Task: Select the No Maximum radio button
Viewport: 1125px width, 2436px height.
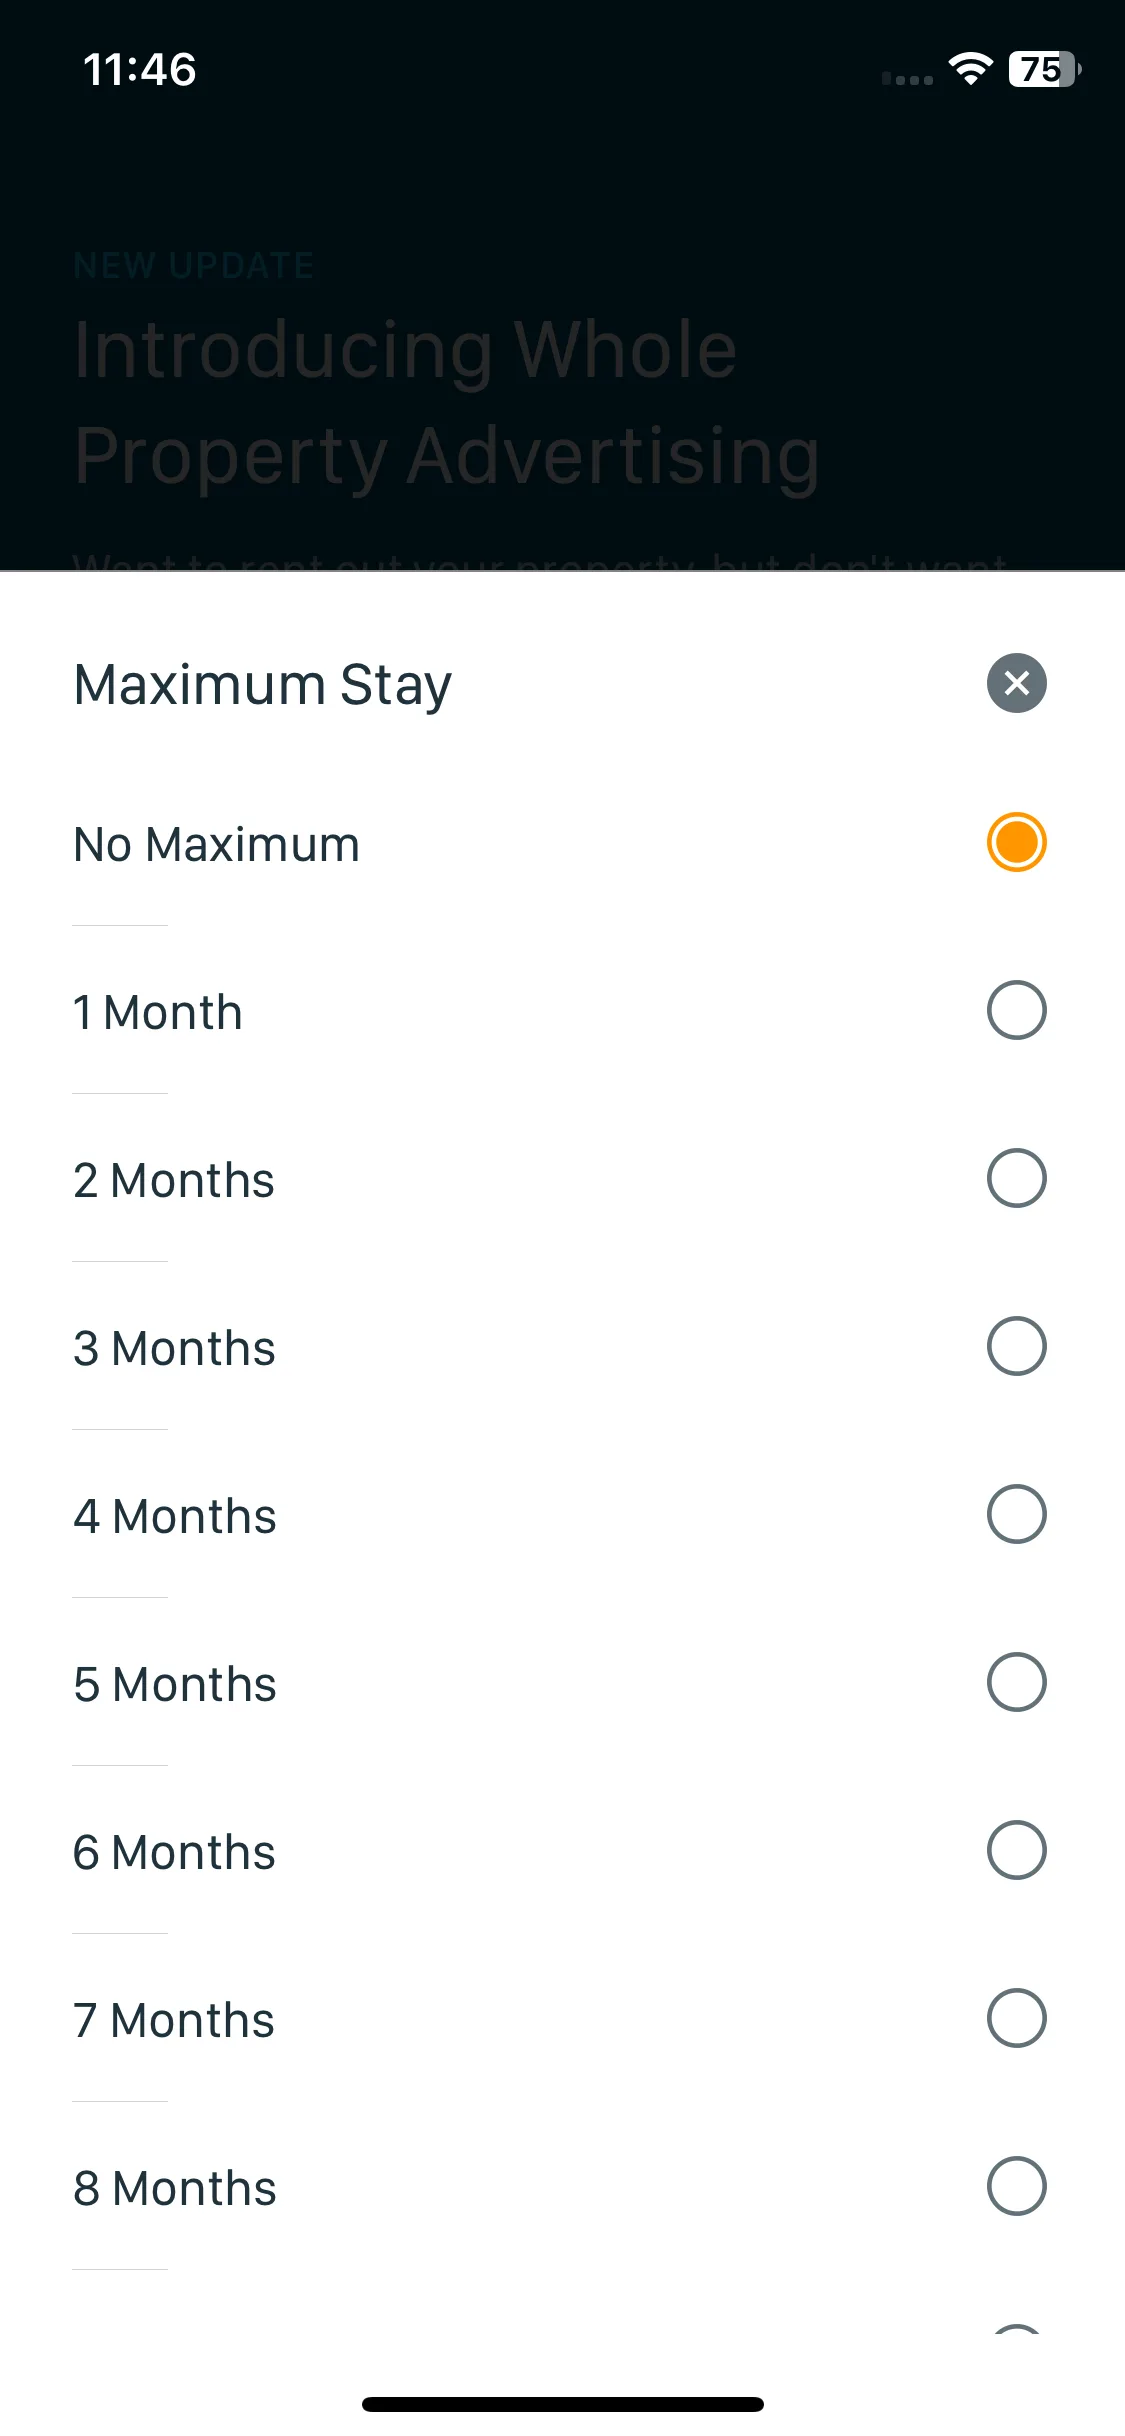Action: 1016,842
